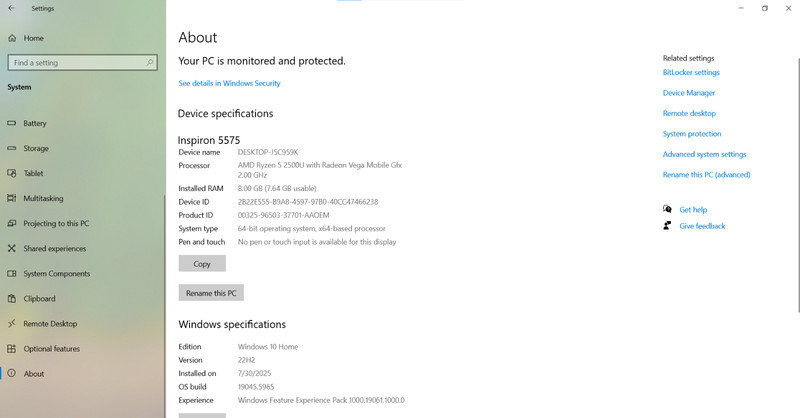Select the Projecting to this PC icon

click(x=12, y=224)
